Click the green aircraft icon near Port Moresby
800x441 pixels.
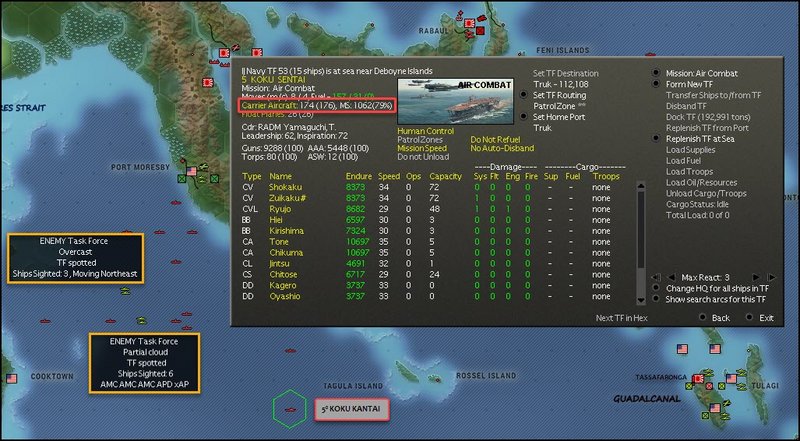(203, 167)
